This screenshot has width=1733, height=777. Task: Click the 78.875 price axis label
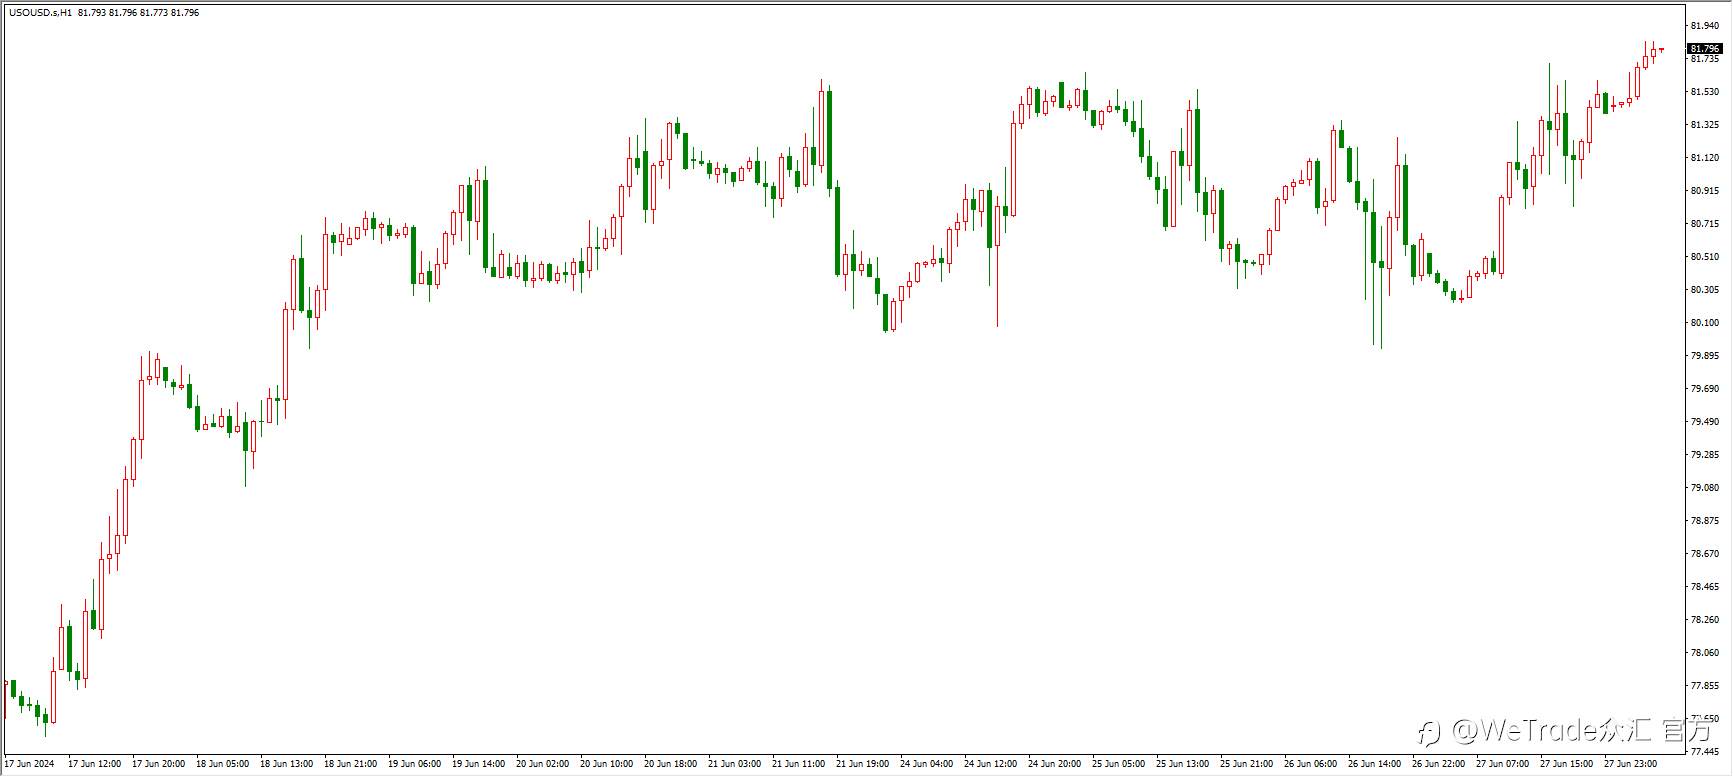tap(1704, 521)
